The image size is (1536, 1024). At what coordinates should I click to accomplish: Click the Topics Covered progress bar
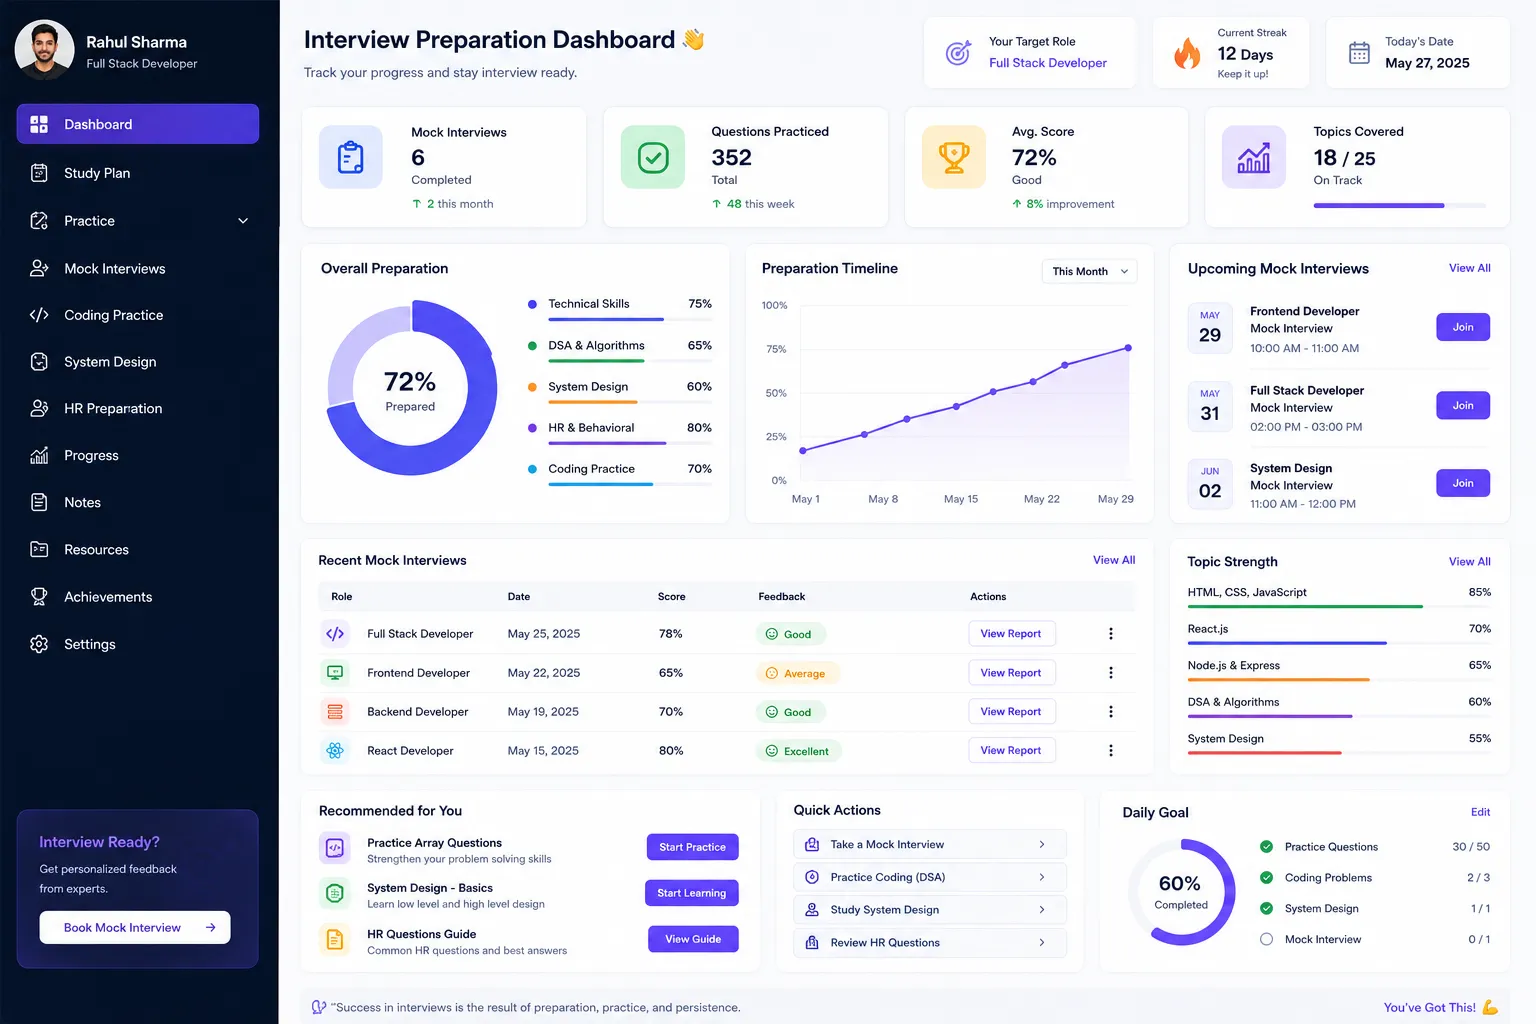click(x=1399, y=205)
